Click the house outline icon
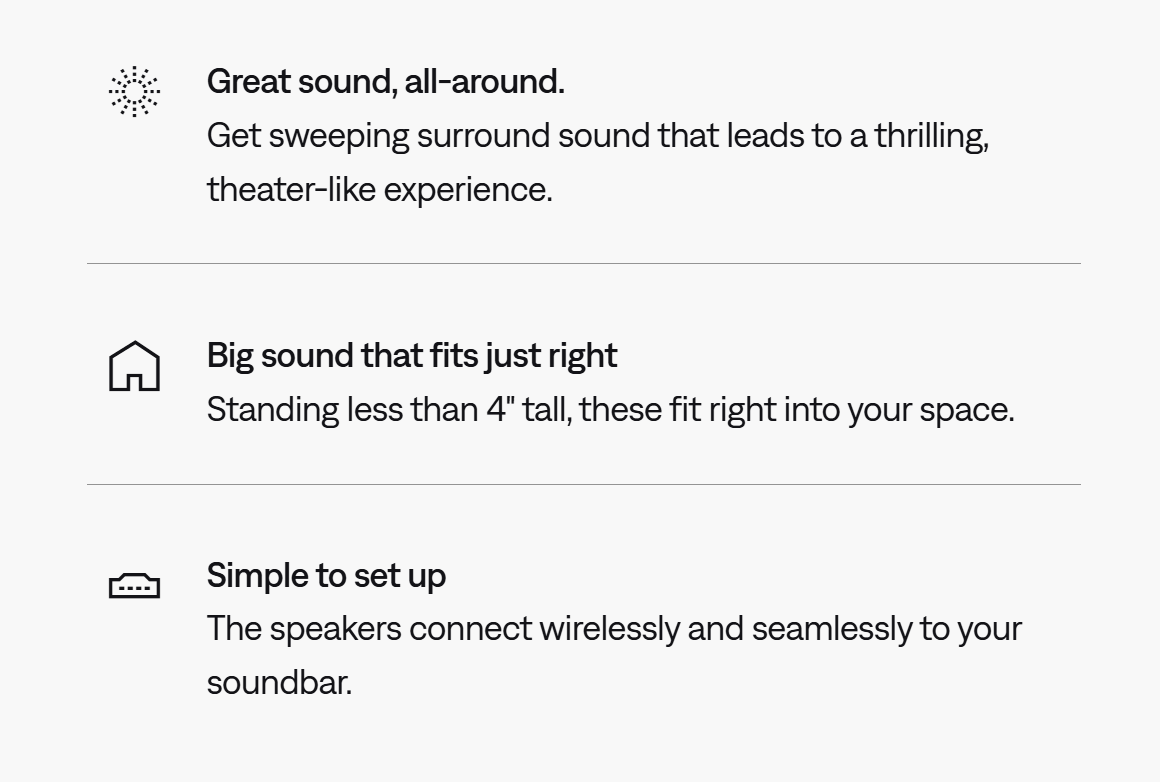Image resolution: width=1160 pixels, height=782 pixels. [134, 366]
